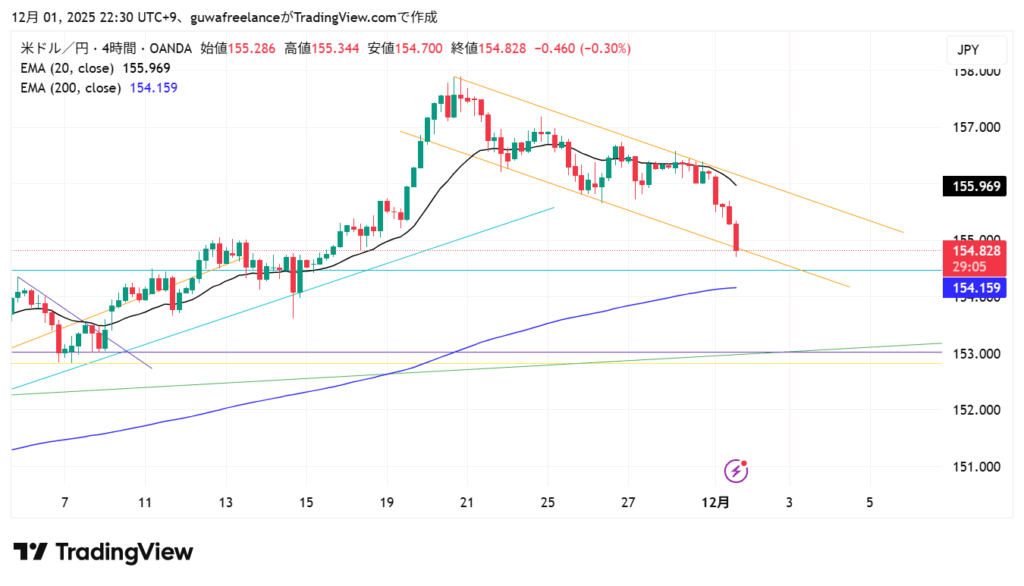Screen dimensions: 1024x586
Task: Click the purple lightning bolt event icon
Action: pyautogui.click(x=737, y=470)
